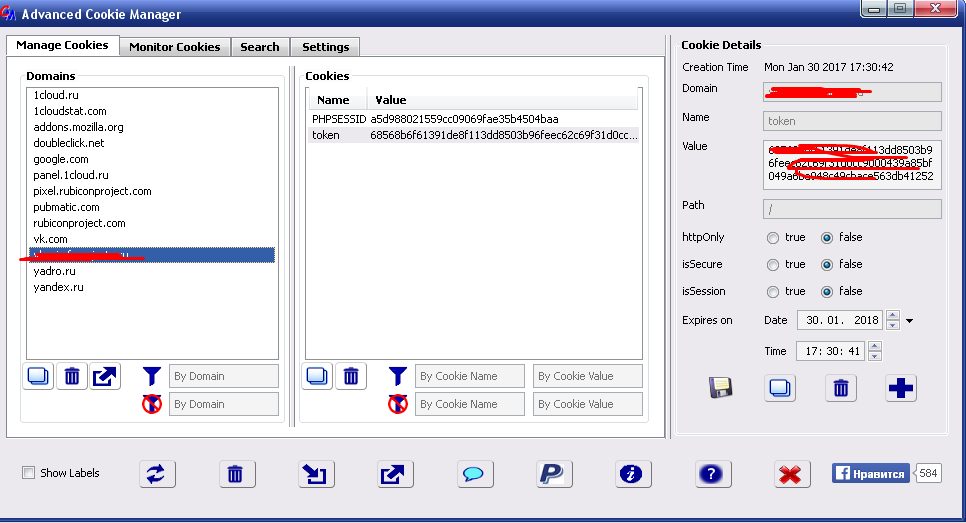Select 1cloudstat.com domain
The width and height of the screenshot is (966, 523).
tap(152, 111)
